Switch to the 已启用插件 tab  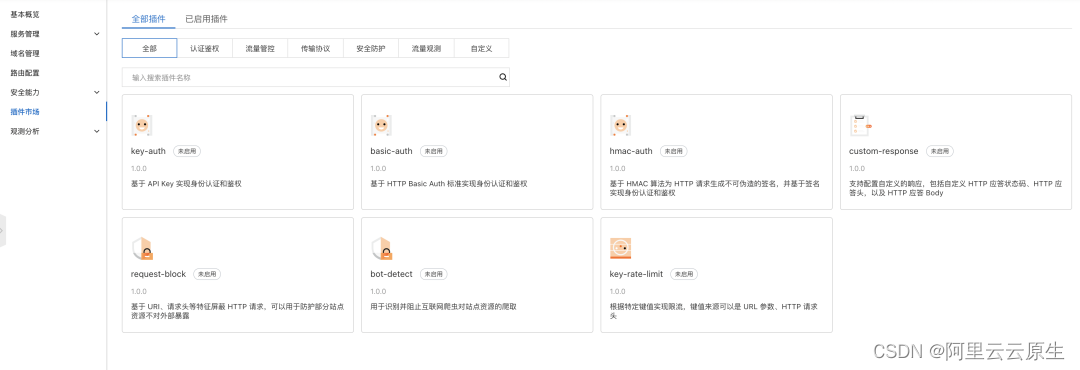207,19
